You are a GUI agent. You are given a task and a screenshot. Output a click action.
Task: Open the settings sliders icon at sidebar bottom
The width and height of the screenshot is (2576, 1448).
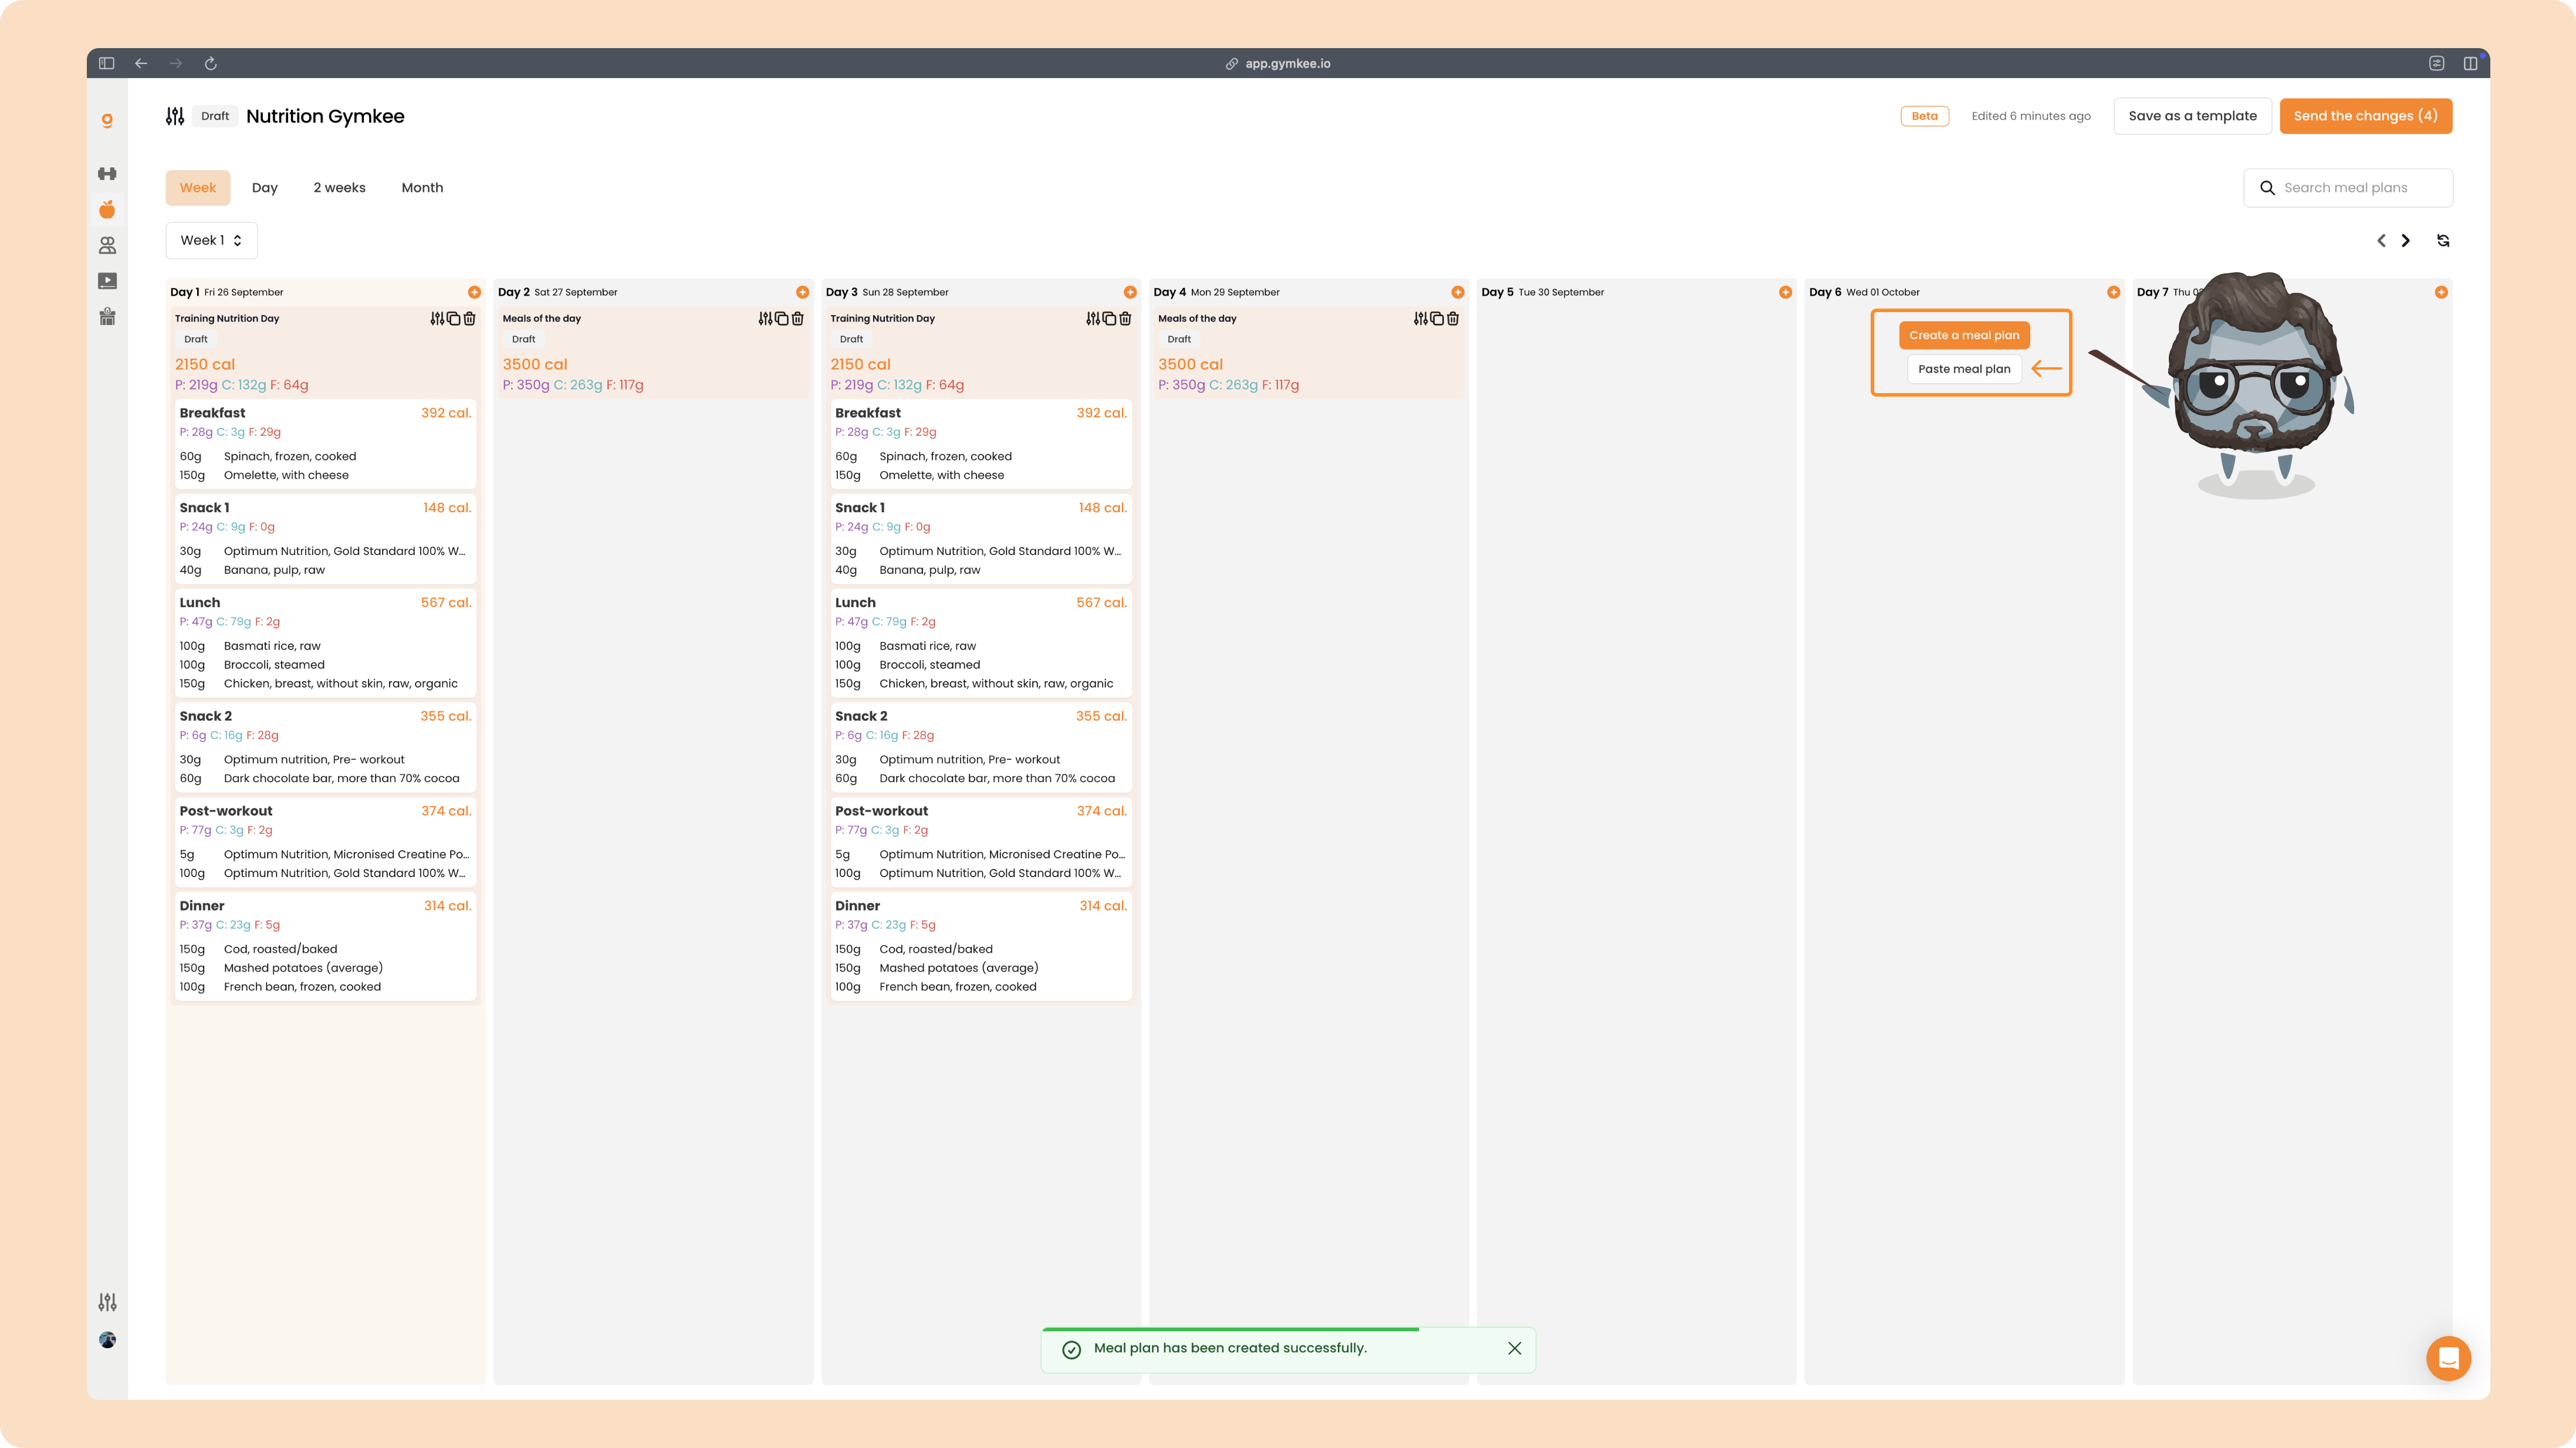point(107,1302)
